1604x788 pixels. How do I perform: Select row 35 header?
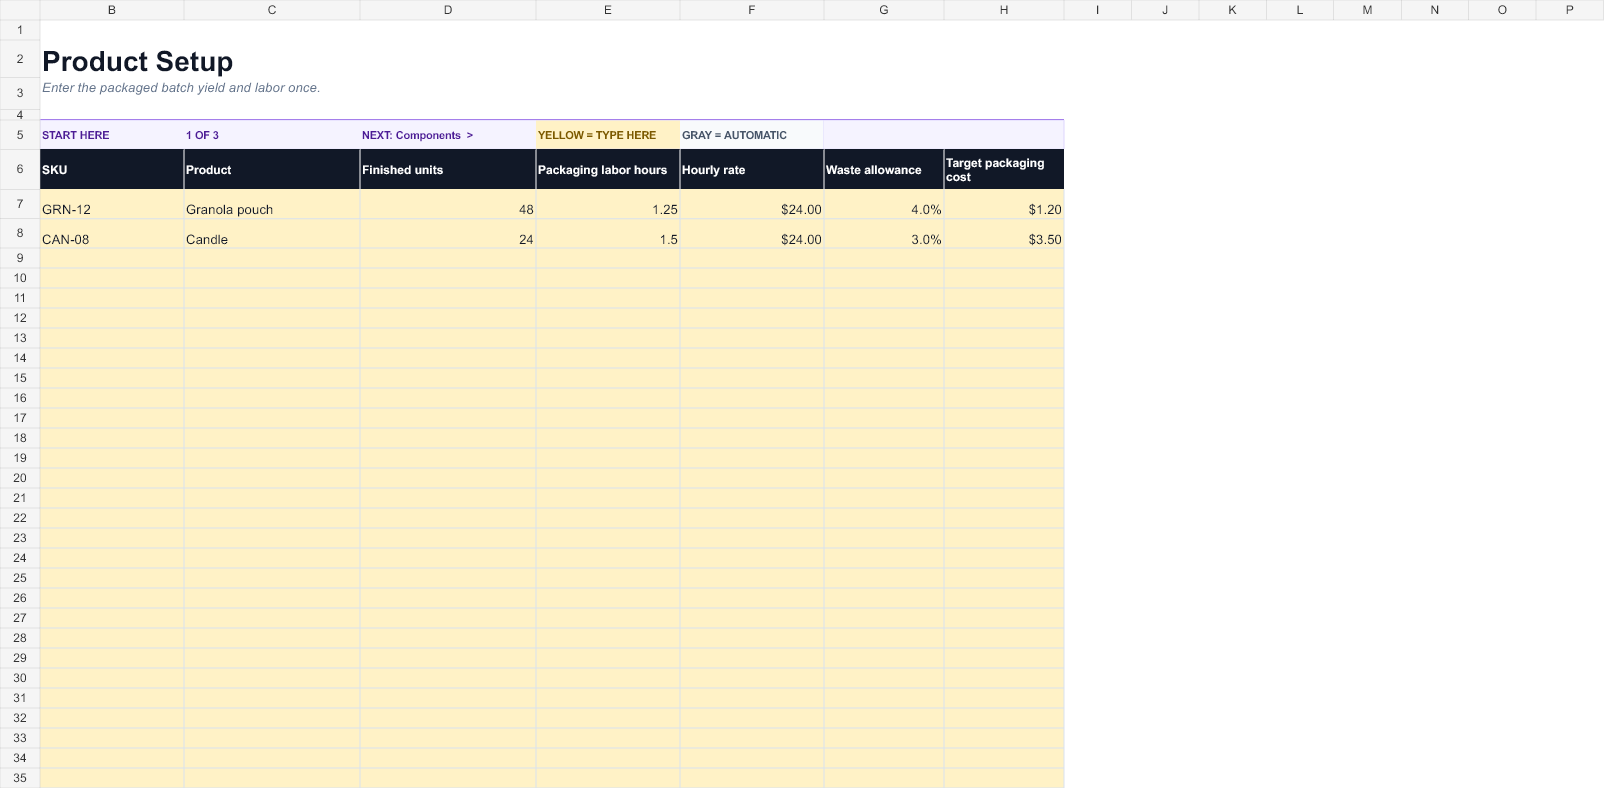[x=20, y=778]
